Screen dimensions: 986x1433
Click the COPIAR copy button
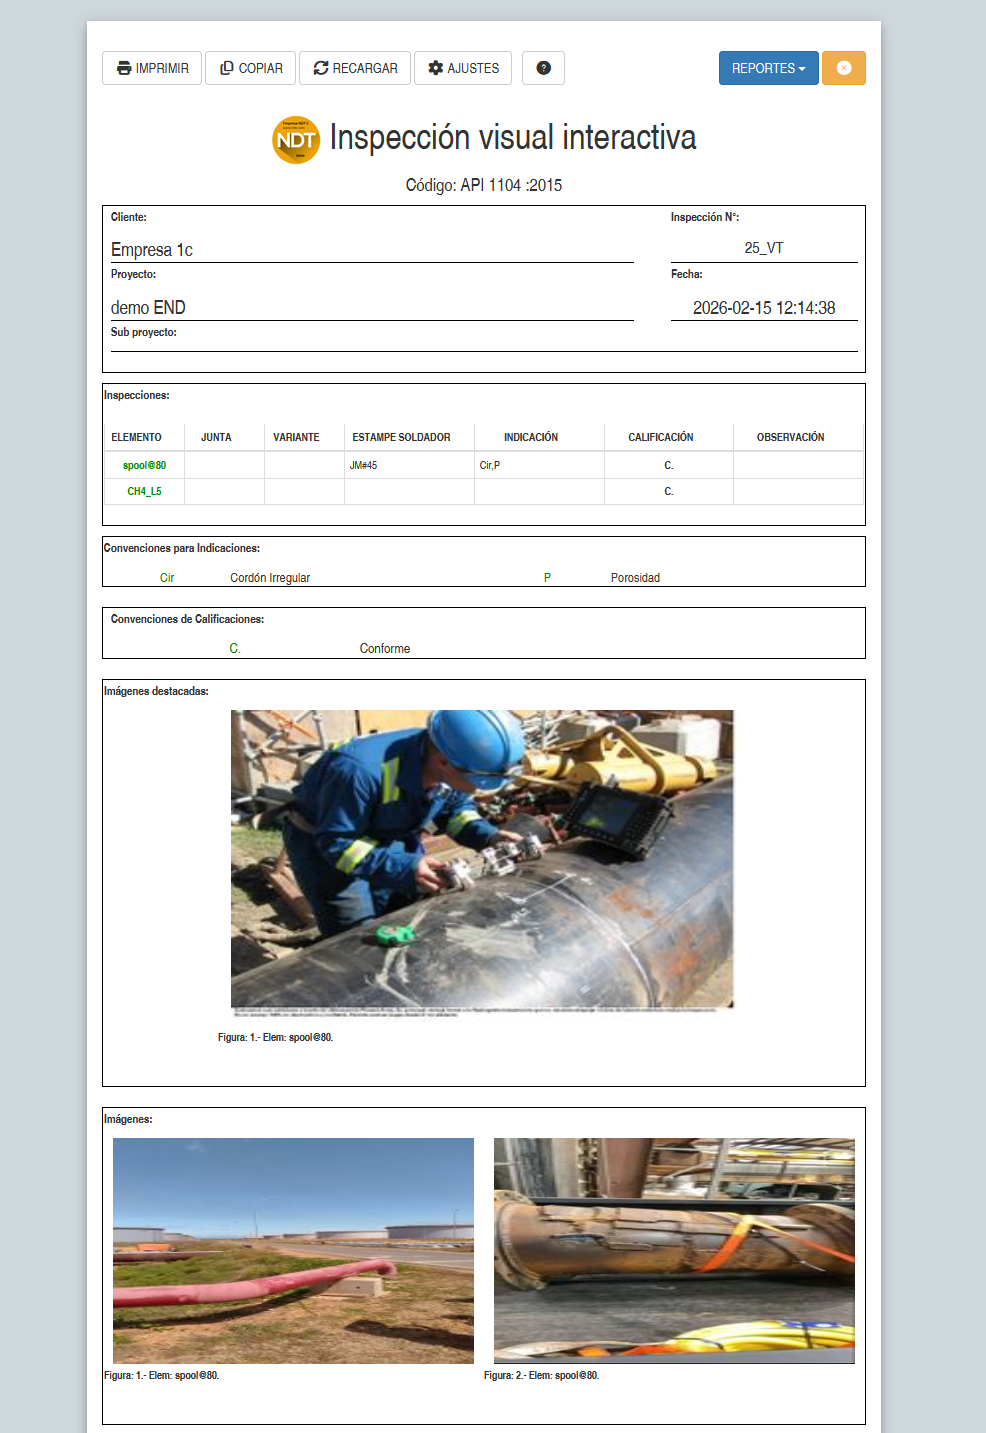click(251, 68)
